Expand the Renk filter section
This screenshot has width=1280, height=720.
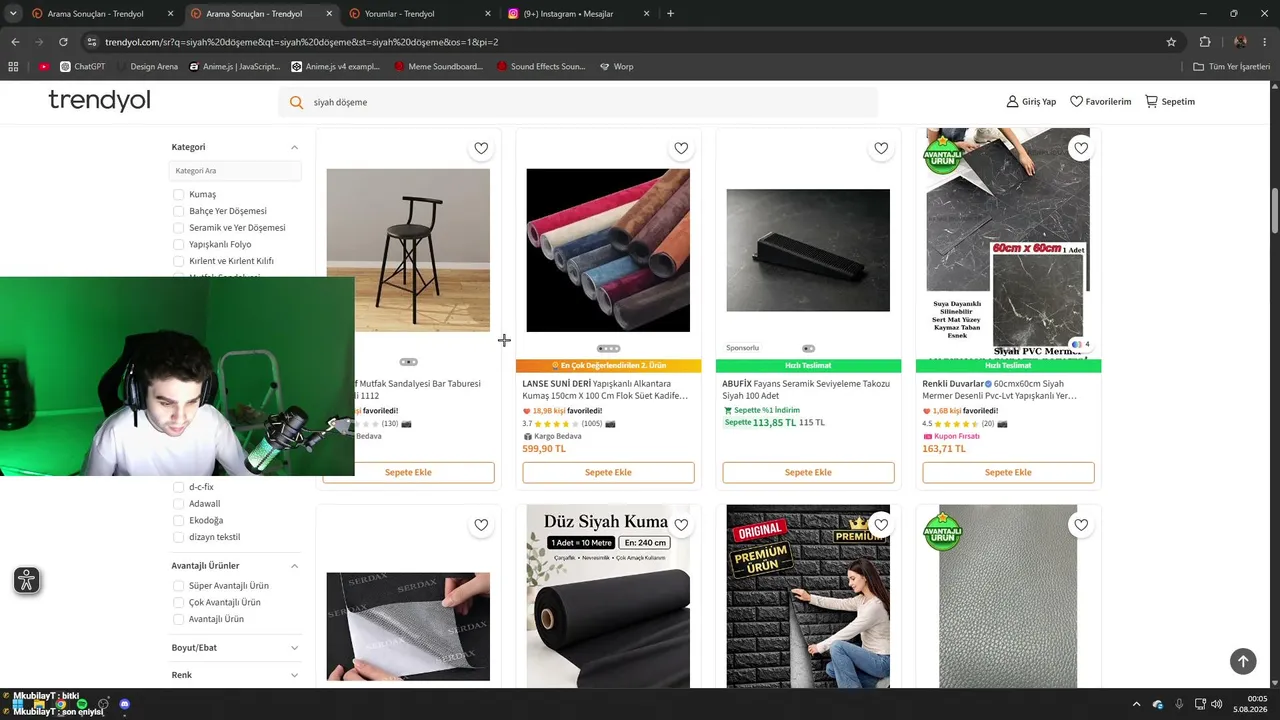294,675
